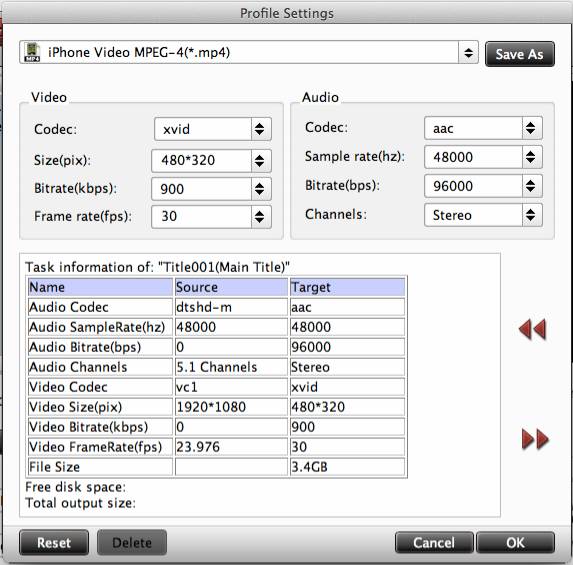The height and width of the screenshot is (565, 573).
Task: Select the File Size row name
Action: click(100, 467)
